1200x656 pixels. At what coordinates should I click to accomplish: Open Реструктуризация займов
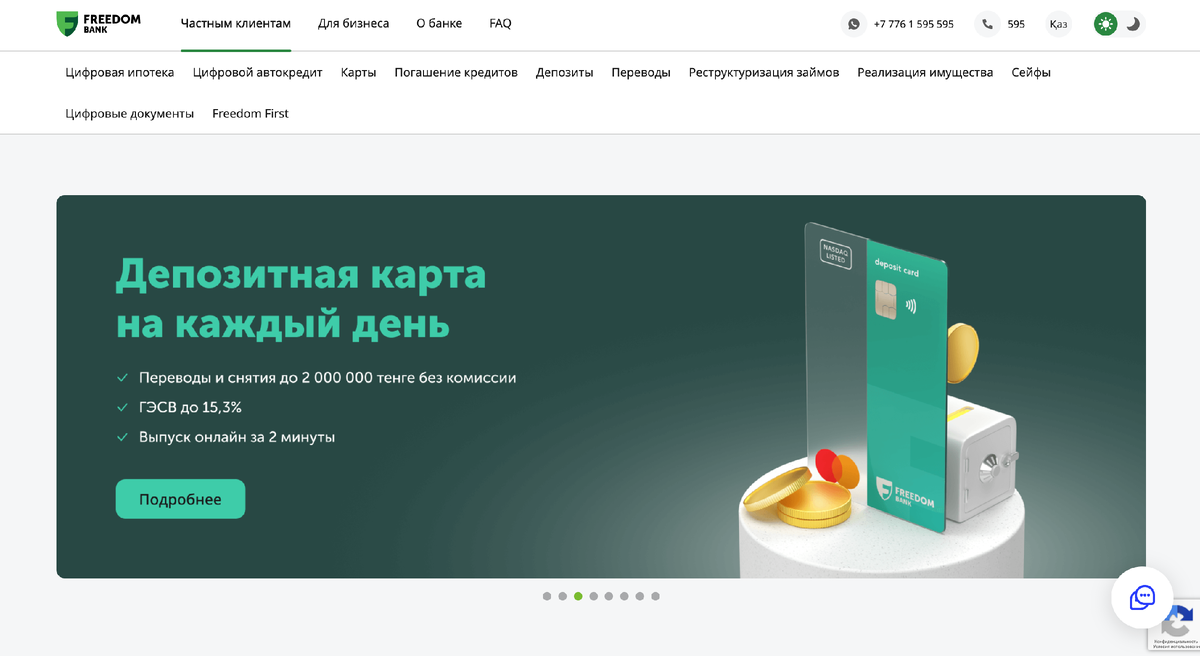[764, 72]
